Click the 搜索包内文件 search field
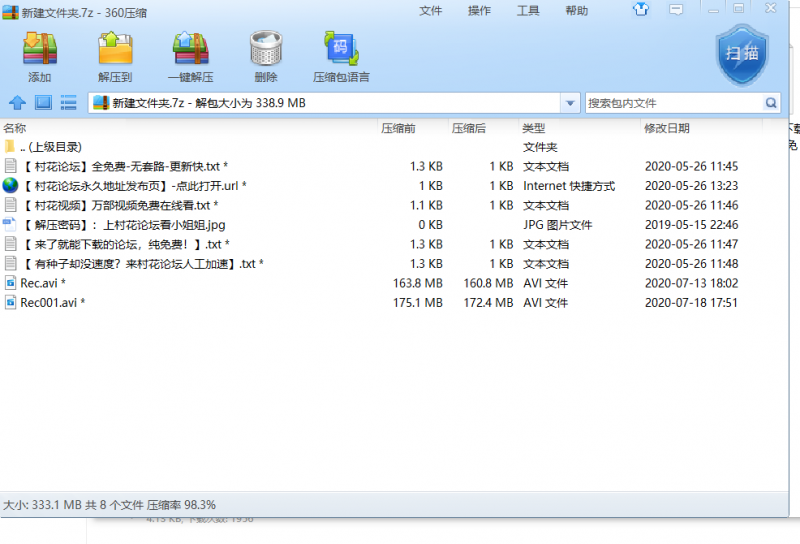800x544 pixels. [x=672, y=103]
